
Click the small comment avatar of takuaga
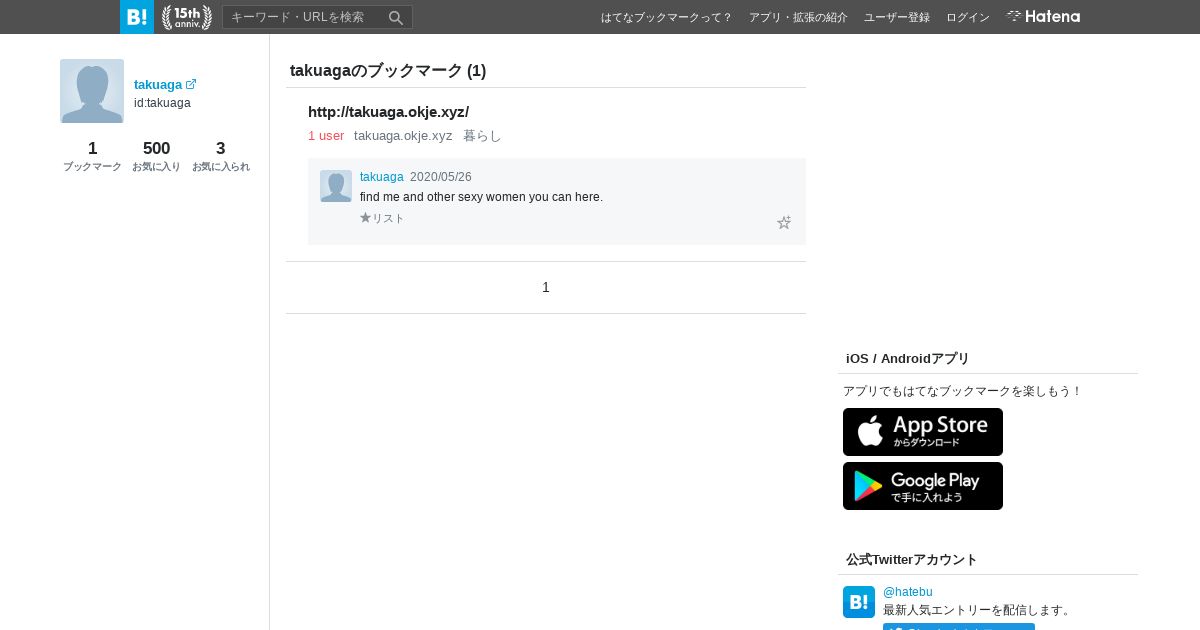(336, 186)
